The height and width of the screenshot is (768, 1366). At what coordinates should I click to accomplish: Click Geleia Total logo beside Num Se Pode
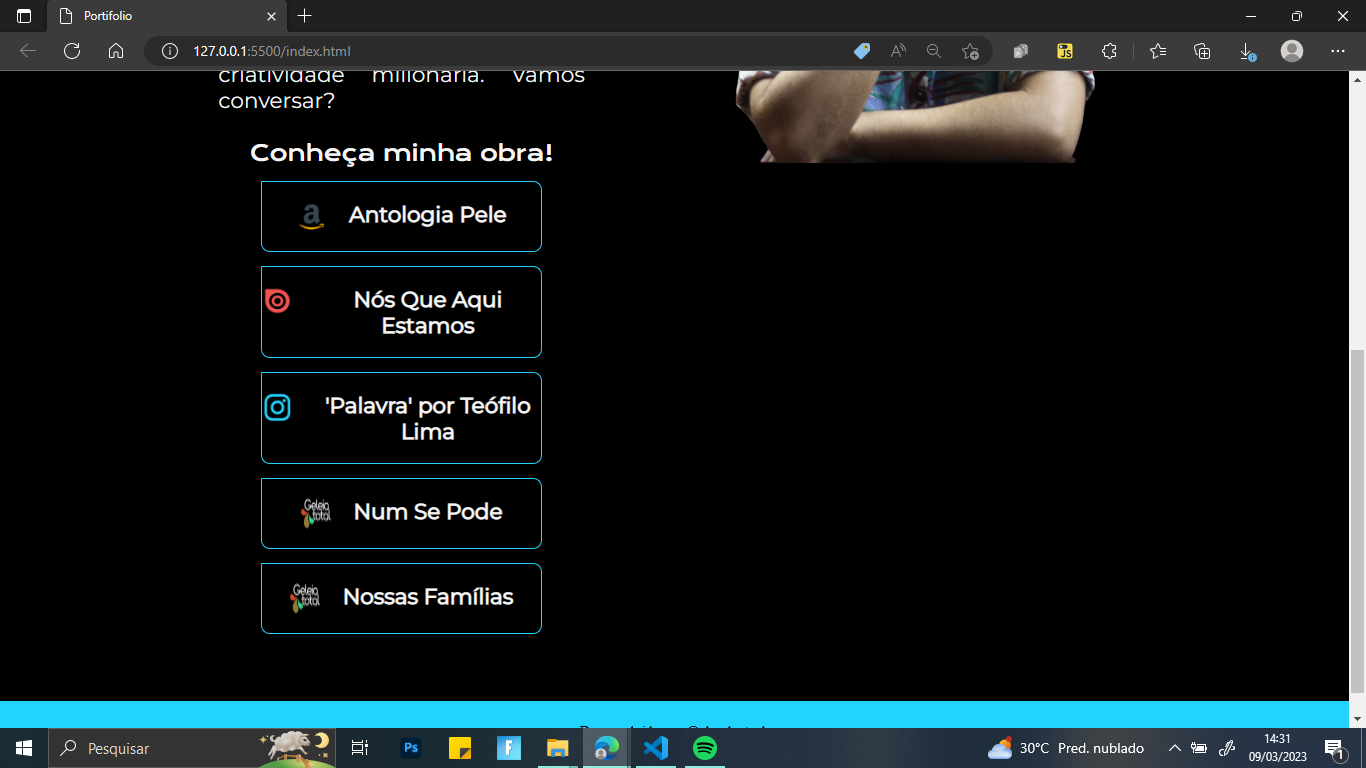(x=316, y=513)
